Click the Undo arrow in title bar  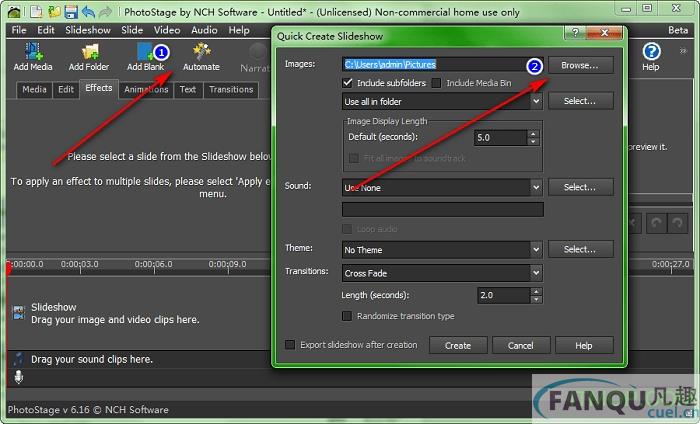click(88, 12)
